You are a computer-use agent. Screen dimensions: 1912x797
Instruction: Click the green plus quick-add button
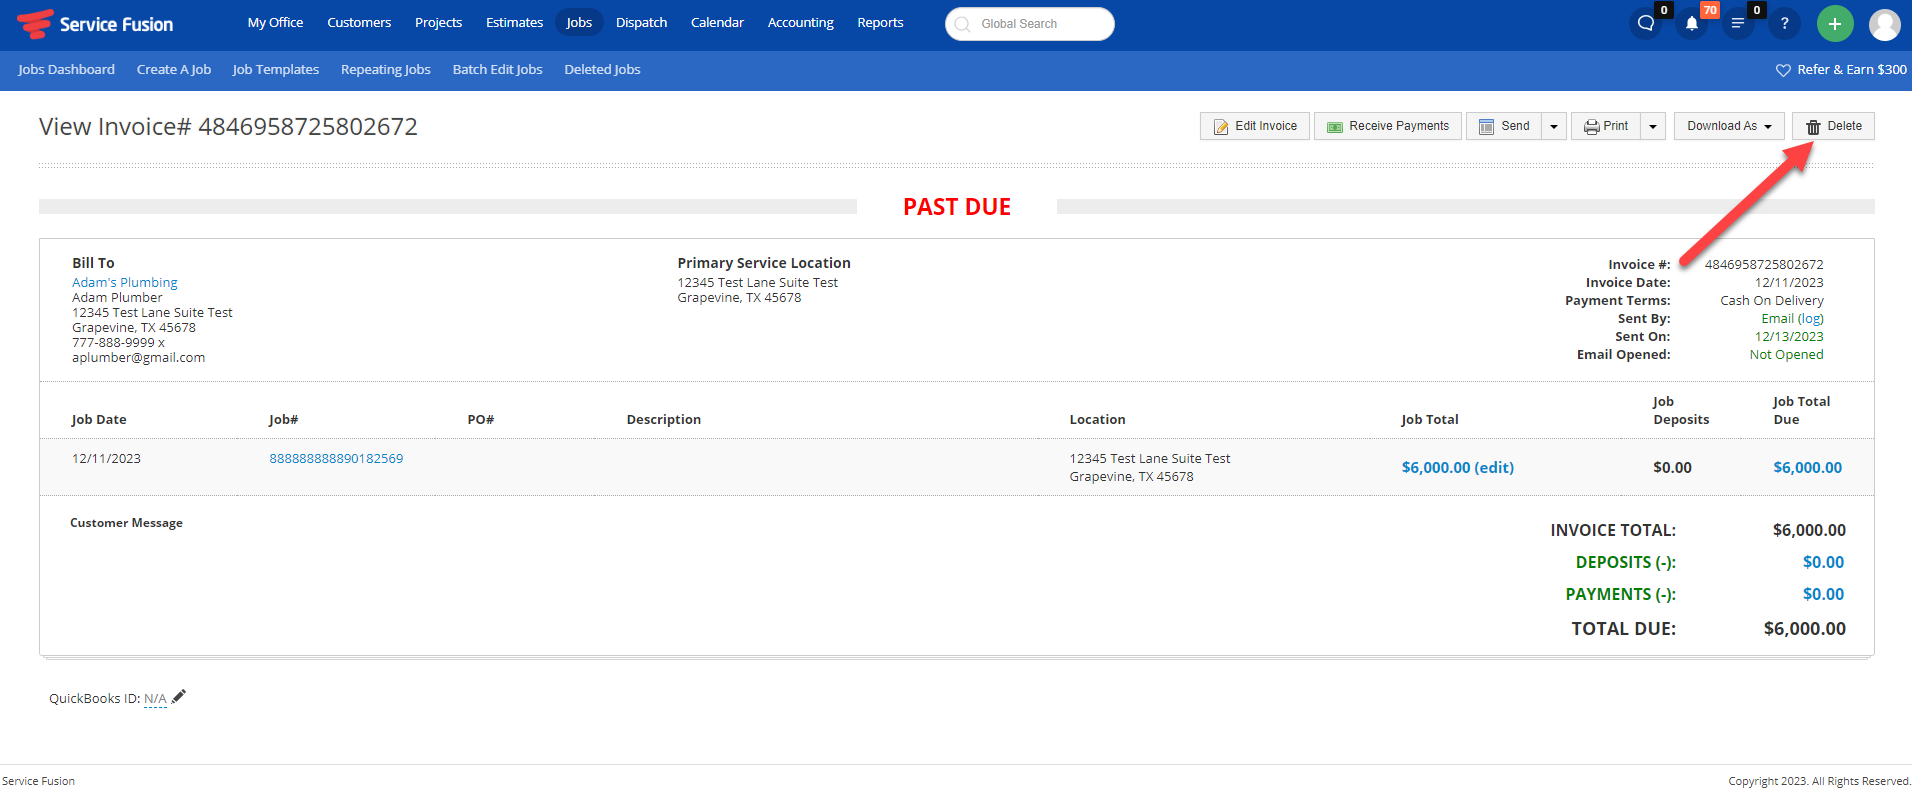pos(1835,24)
